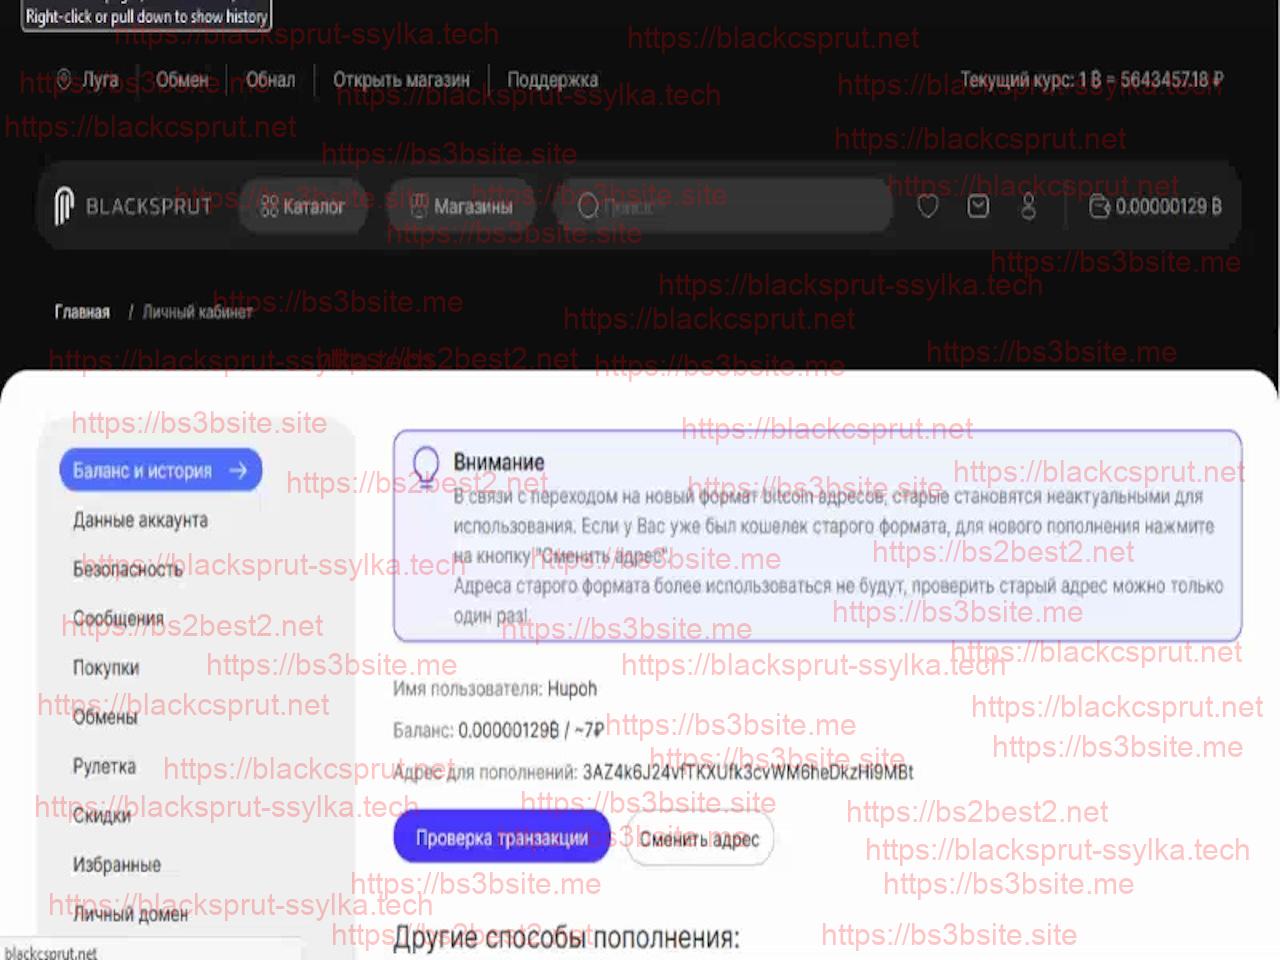Screen dimensions: 1280x960
Task: Open Рулетка in the sidebar
Action: 104,766
